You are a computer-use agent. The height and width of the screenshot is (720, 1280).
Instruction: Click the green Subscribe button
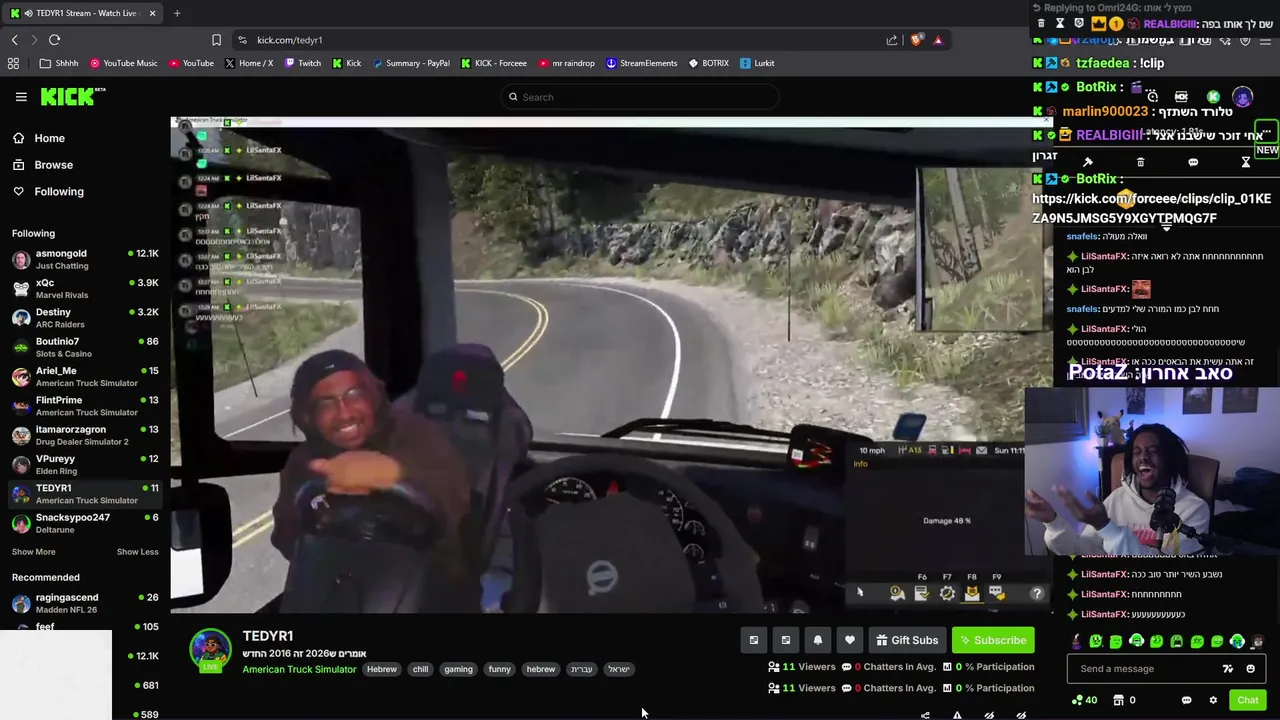(x=993, y=640)
